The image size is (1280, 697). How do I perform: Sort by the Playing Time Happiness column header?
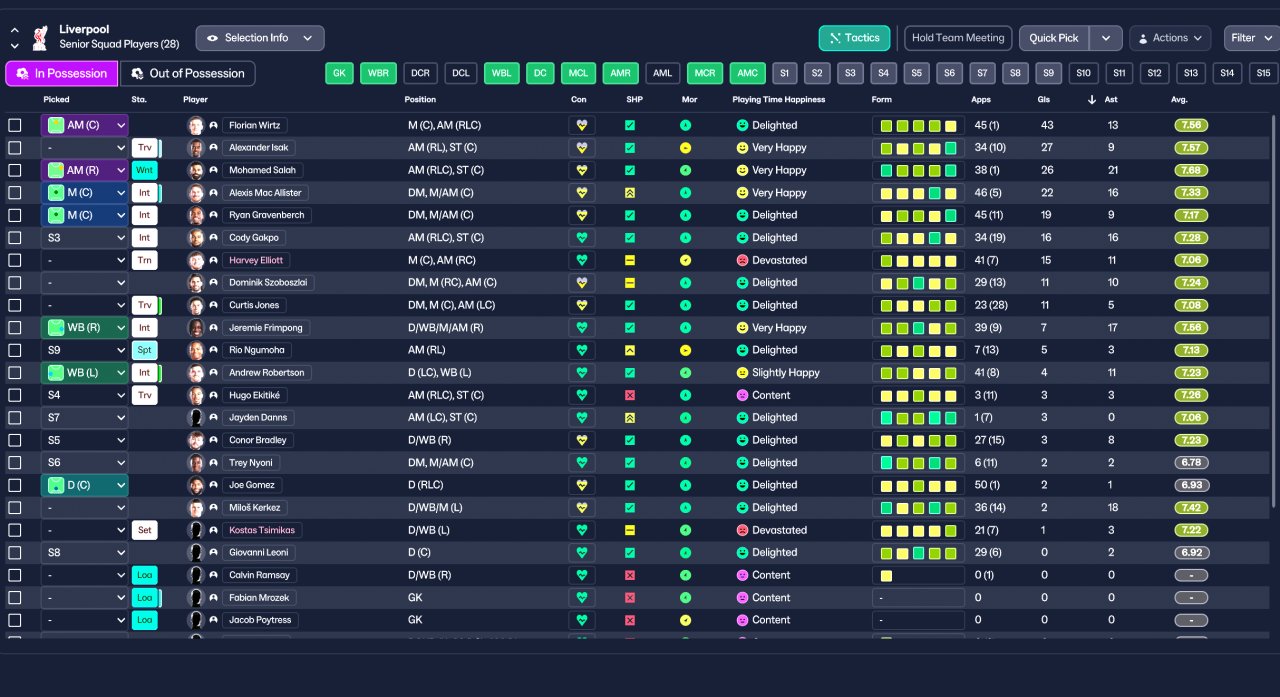pyautogui.click(x=779, y=100)
